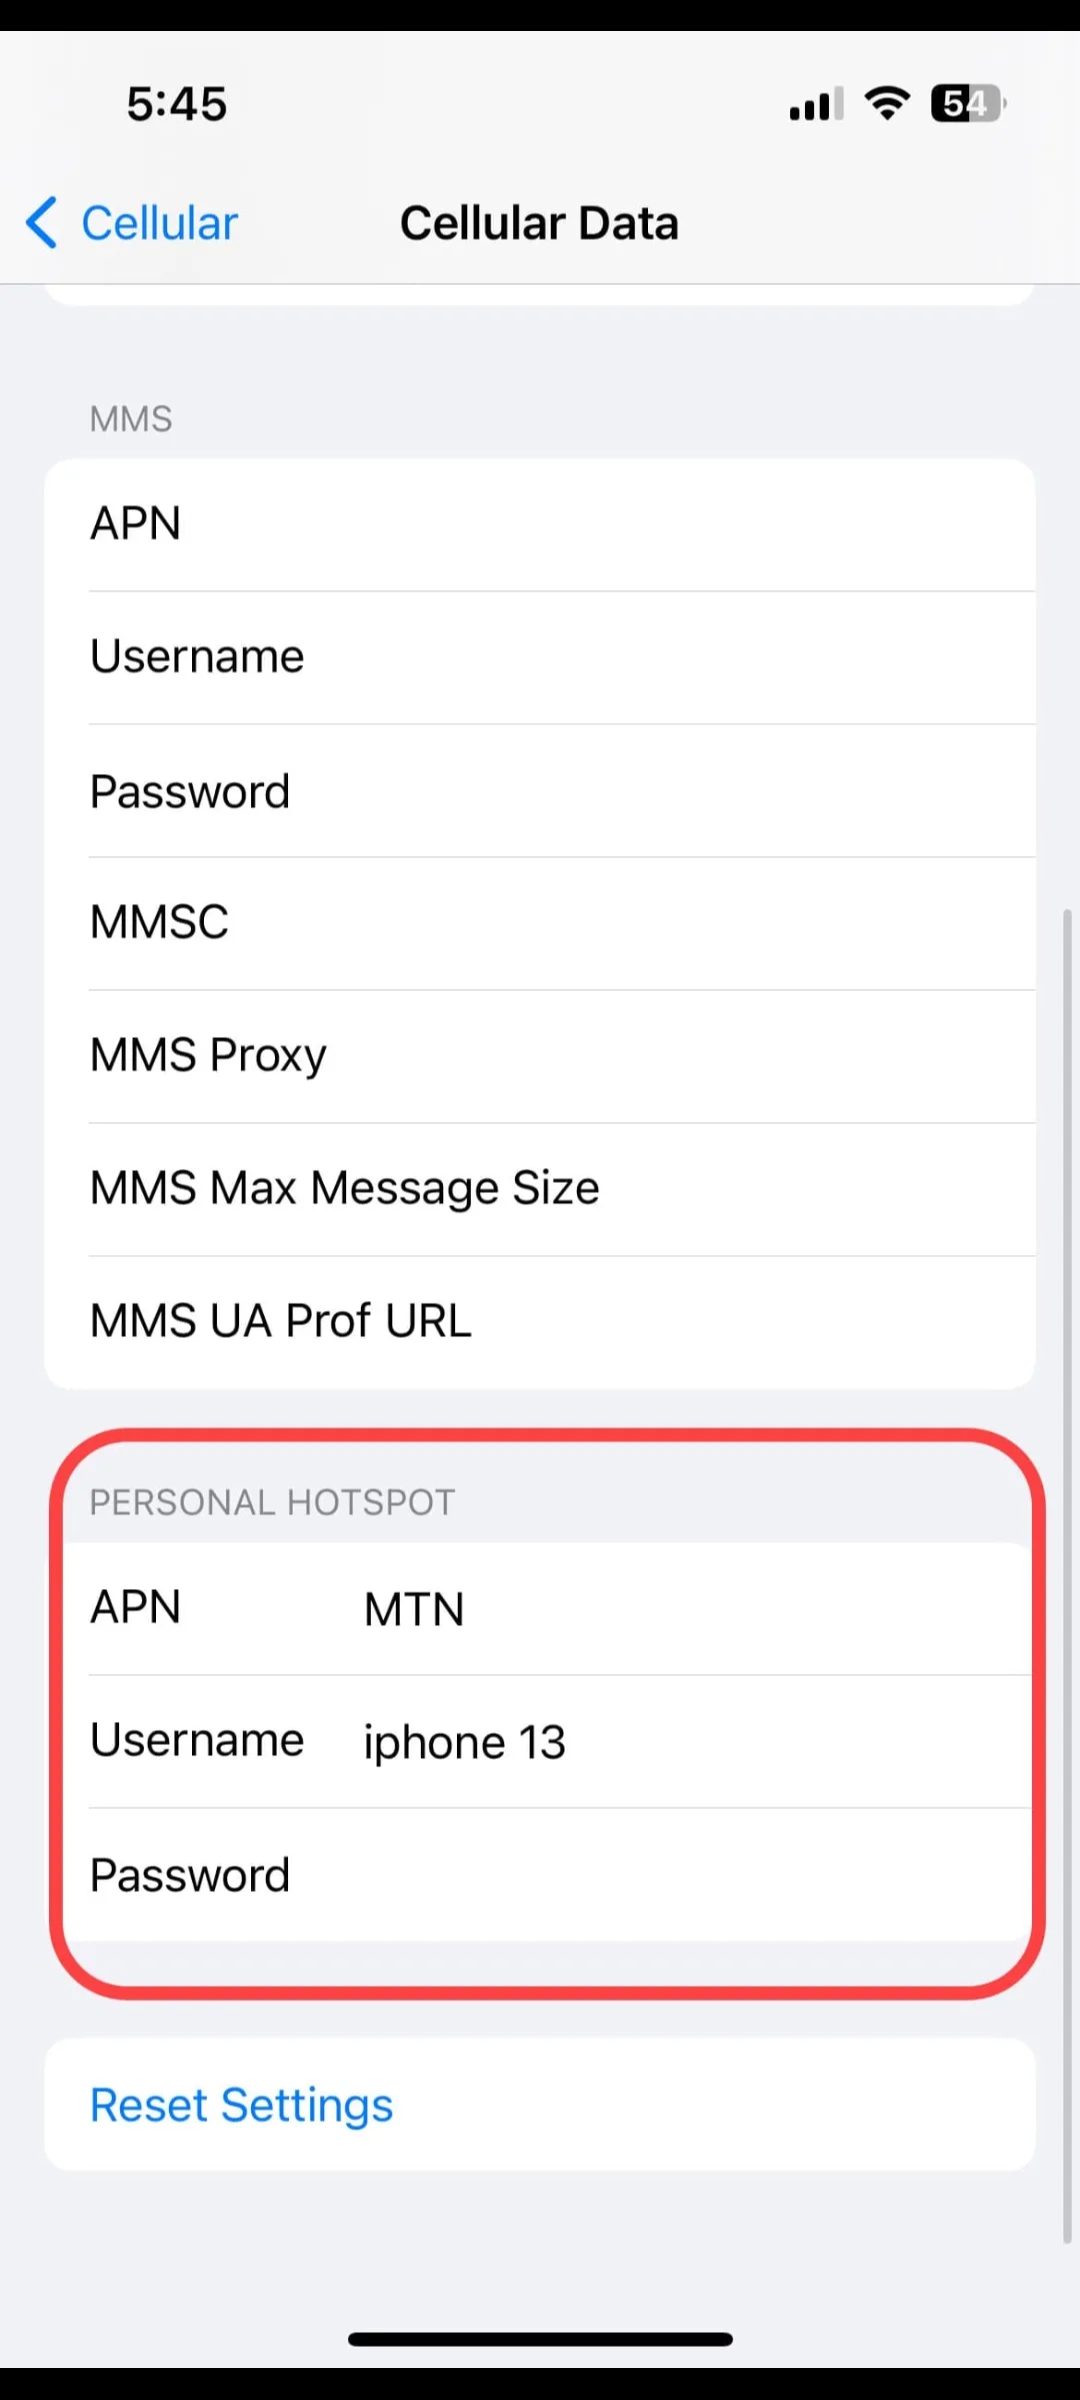Tap the Cellular Data page title
The image size is (1080, 2400).
tap(539, 223)
